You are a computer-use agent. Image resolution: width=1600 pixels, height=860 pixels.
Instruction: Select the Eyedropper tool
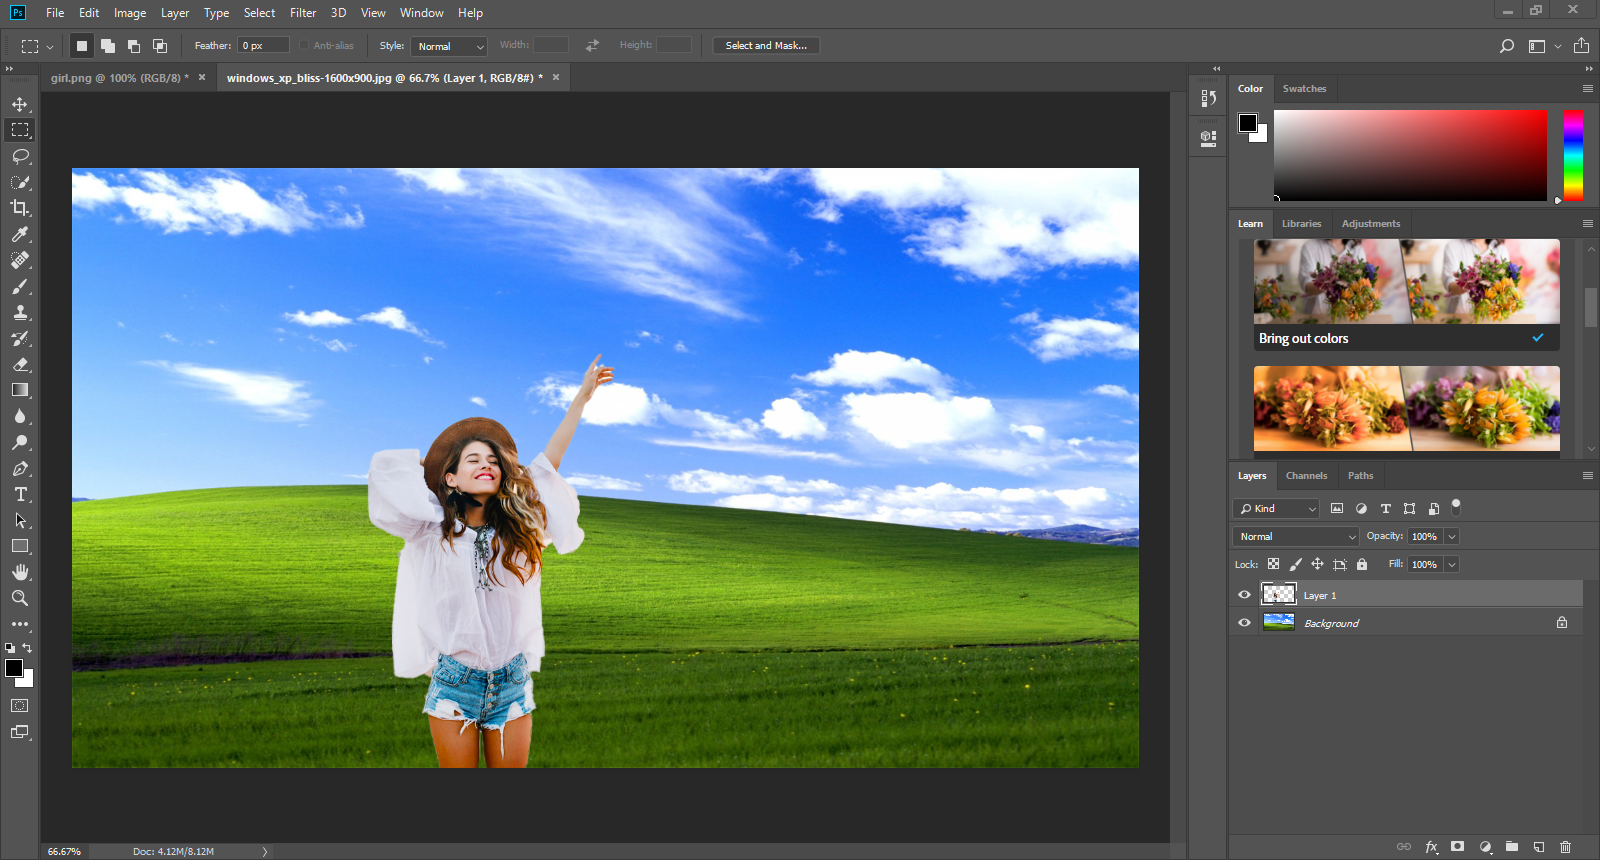(20, 234)
